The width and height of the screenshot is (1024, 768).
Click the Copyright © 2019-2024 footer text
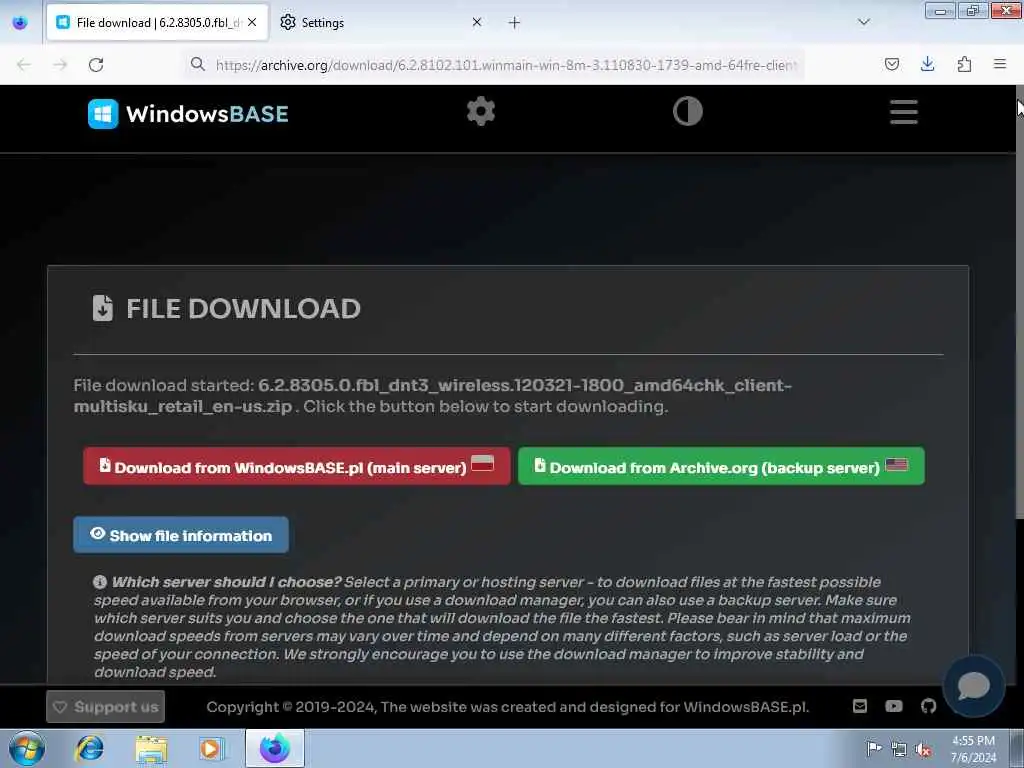point(507,707)
